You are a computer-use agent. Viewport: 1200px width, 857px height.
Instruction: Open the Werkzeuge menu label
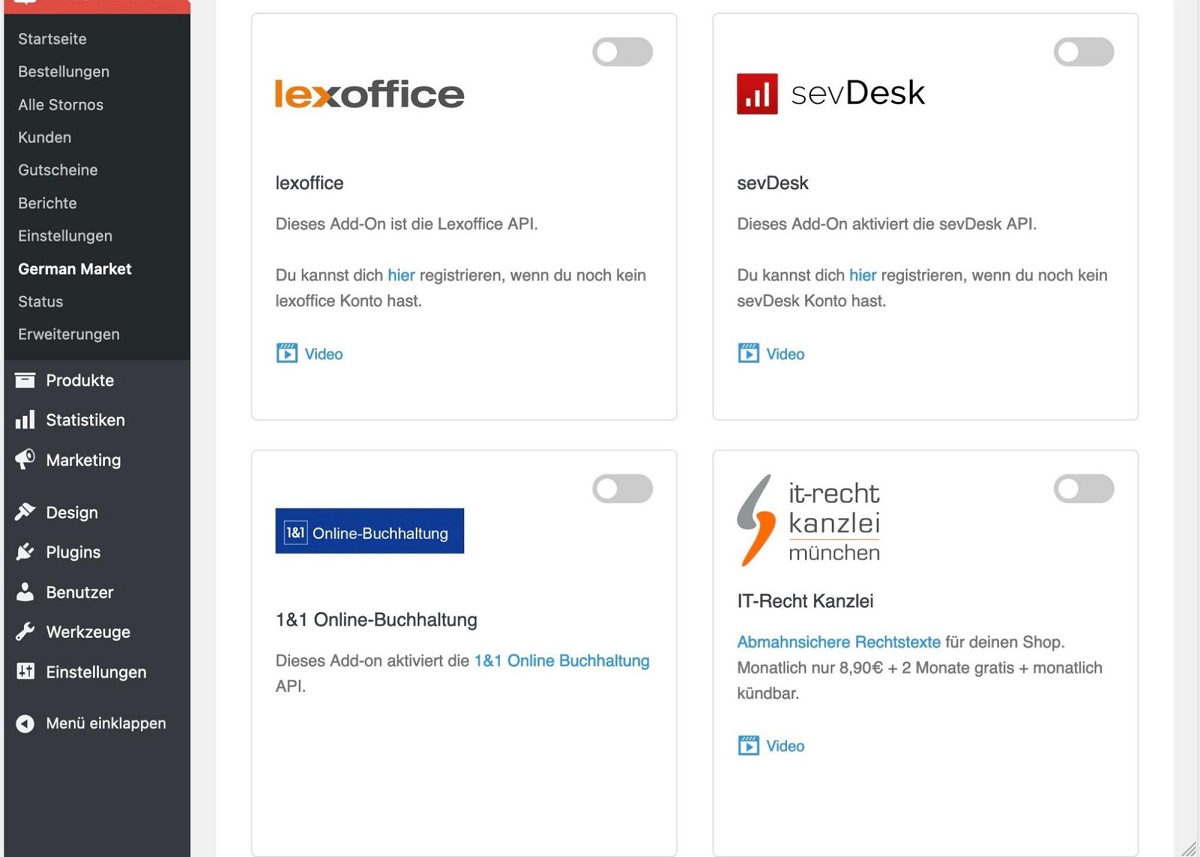[x=88, y=632]
